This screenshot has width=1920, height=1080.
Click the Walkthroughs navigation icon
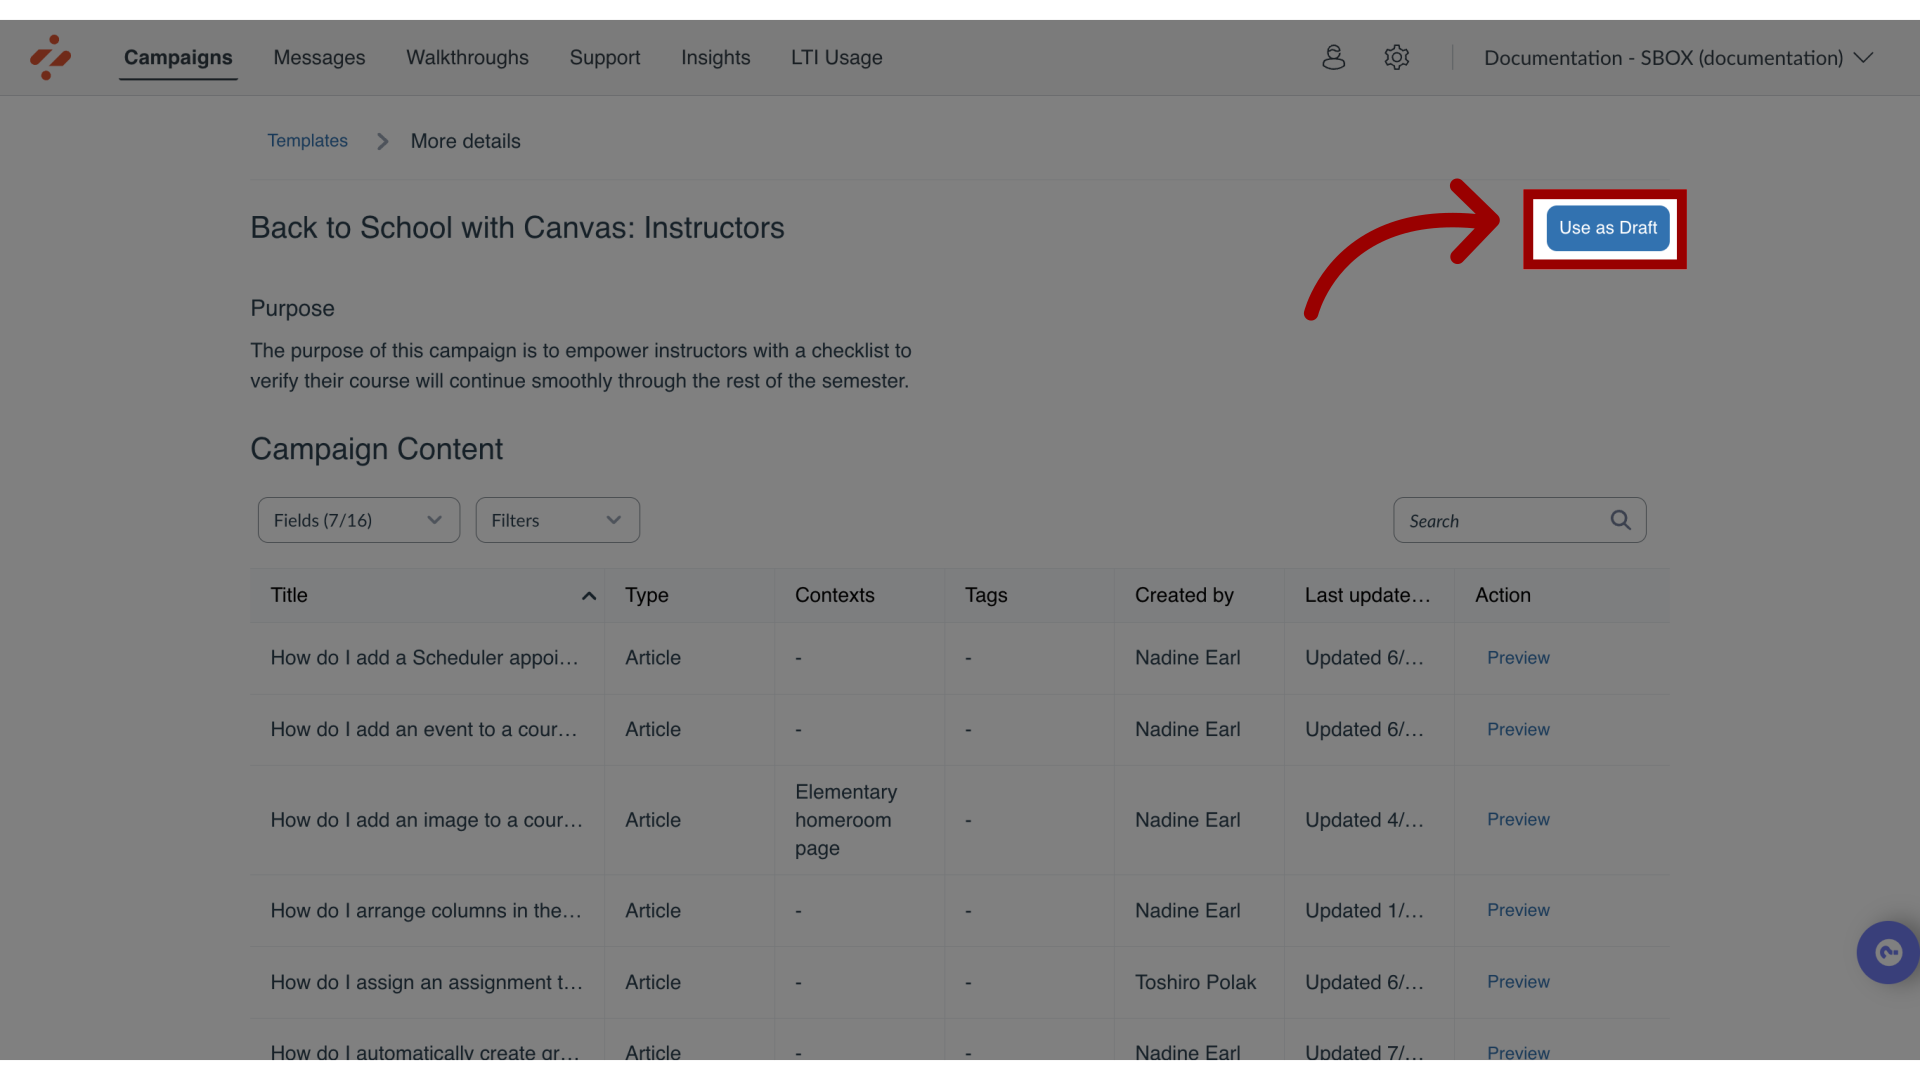tap(467, 57)
